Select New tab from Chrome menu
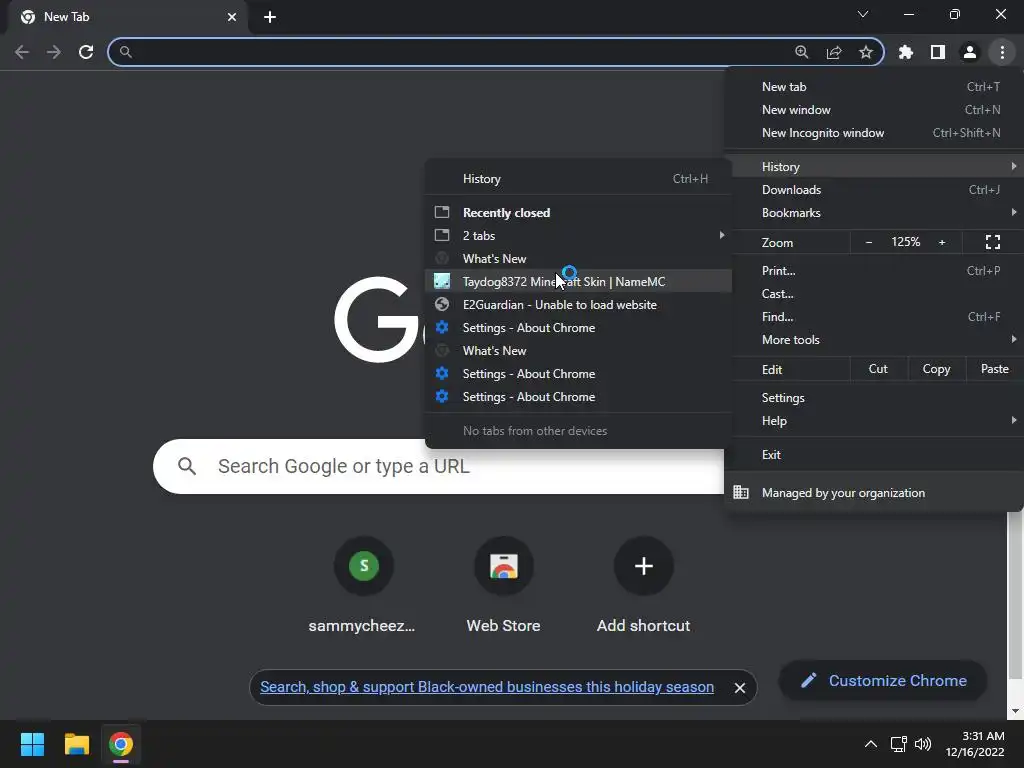This screenshot has width=1024, height=768. pos(874,87)
